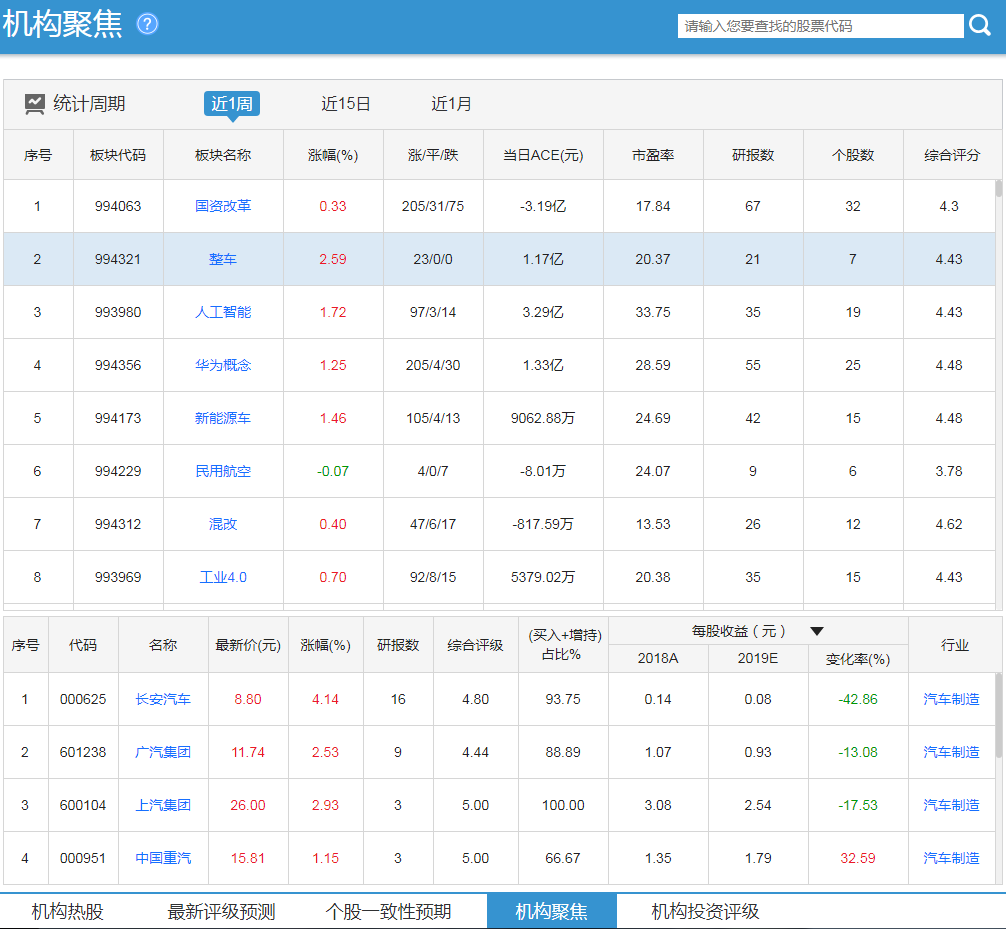Open the 长安汽车 stock link
The height and width of the screenshot is (929, 1006).
pos(163,699)
